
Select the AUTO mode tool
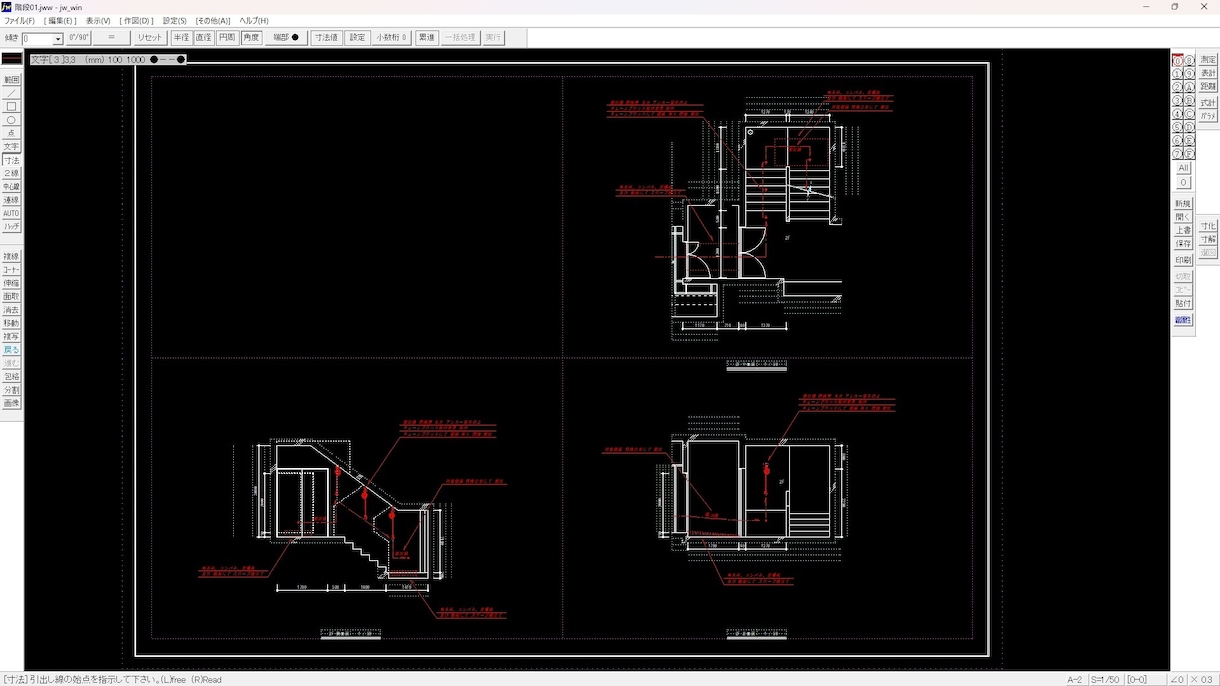coord(11,213)
